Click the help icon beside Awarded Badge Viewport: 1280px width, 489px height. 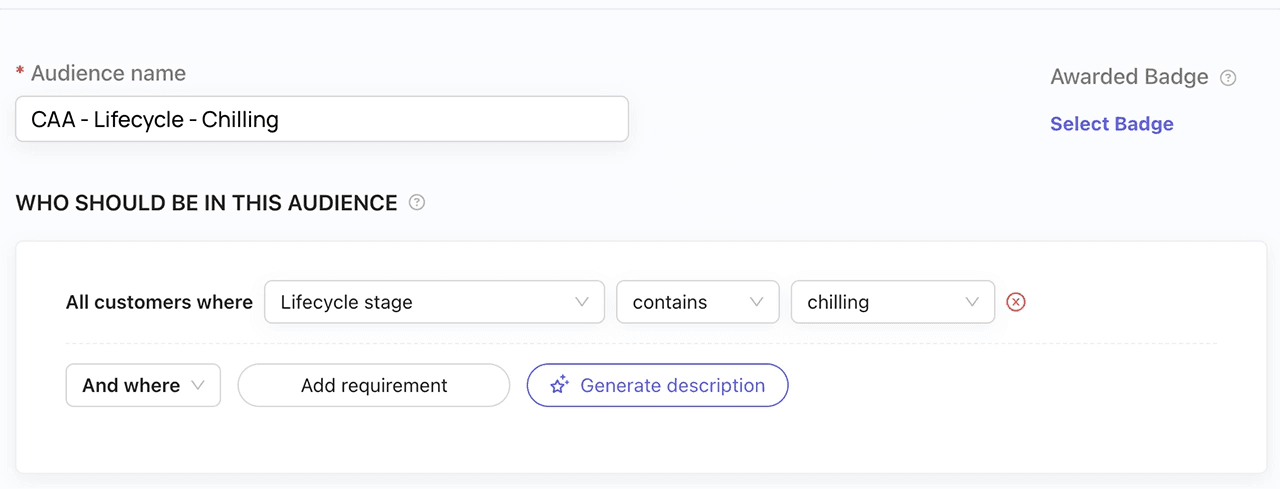[1229, 78]
